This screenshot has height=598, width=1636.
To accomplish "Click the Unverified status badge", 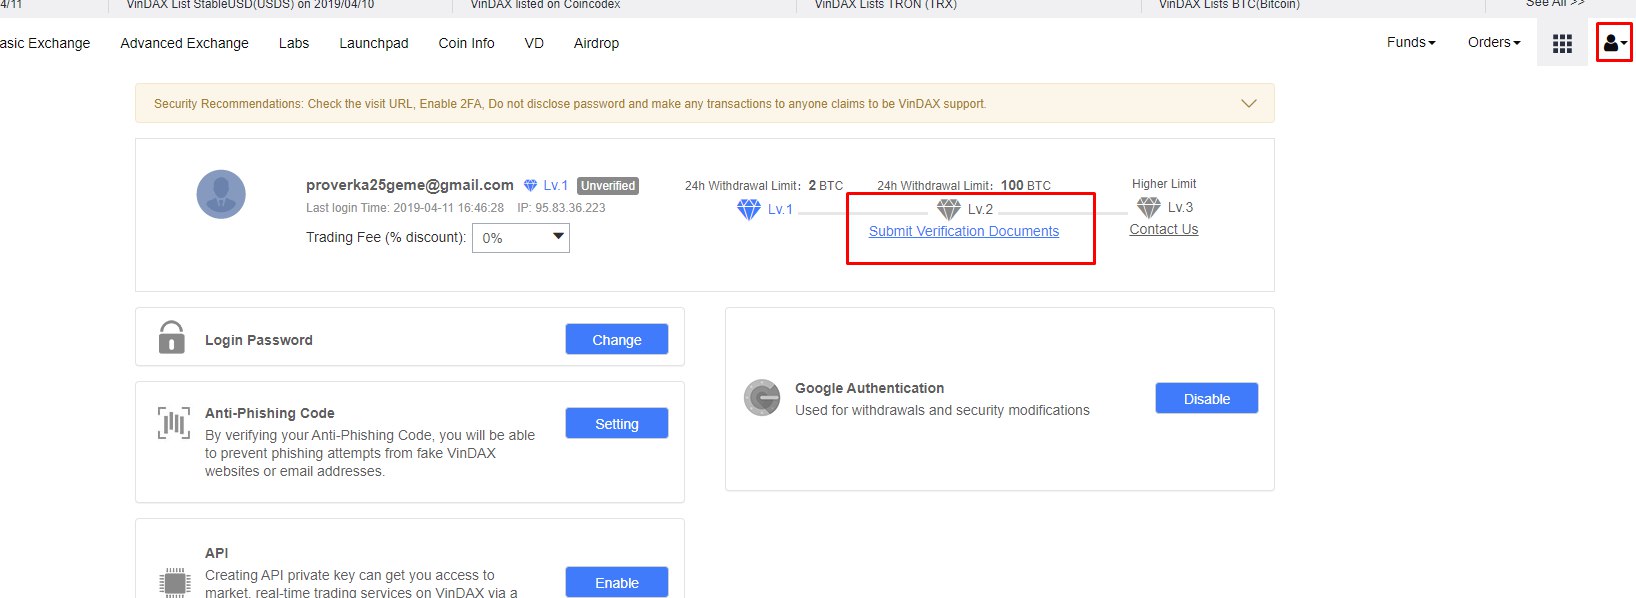I will [608, 186].
